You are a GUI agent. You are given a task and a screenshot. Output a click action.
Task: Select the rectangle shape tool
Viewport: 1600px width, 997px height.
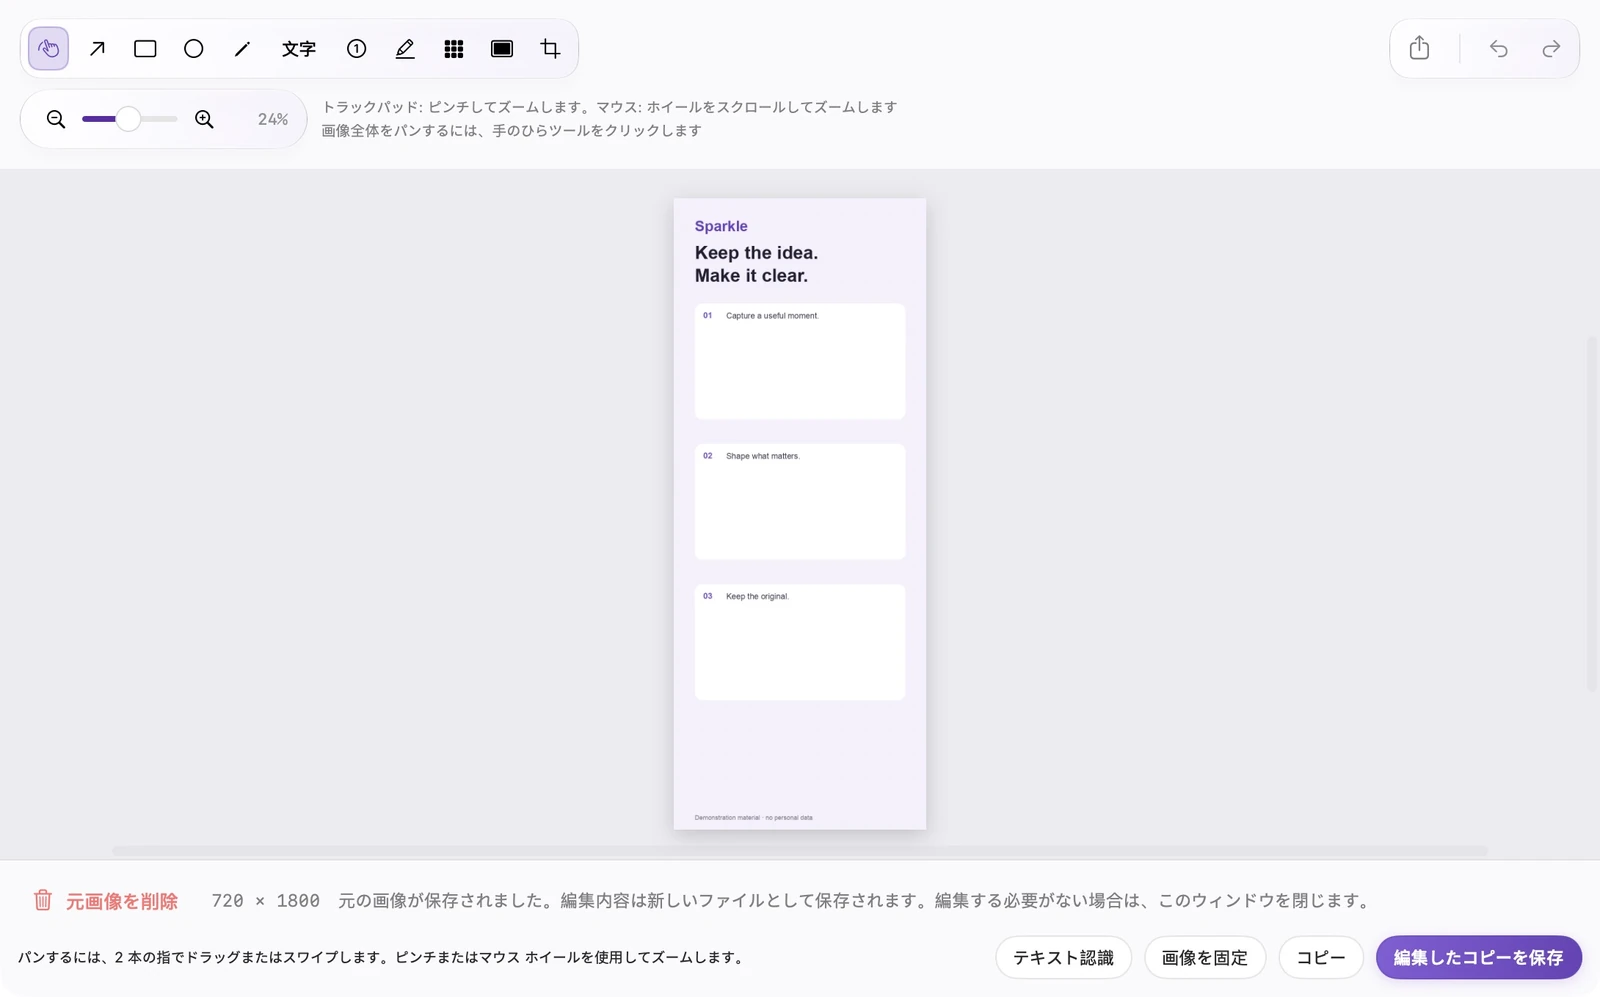coord(145,49)
